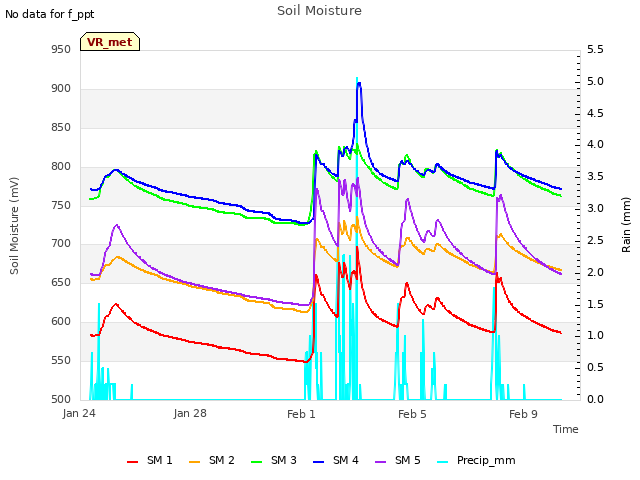Click the green SM 3 legend swatch

click(257, 462)
